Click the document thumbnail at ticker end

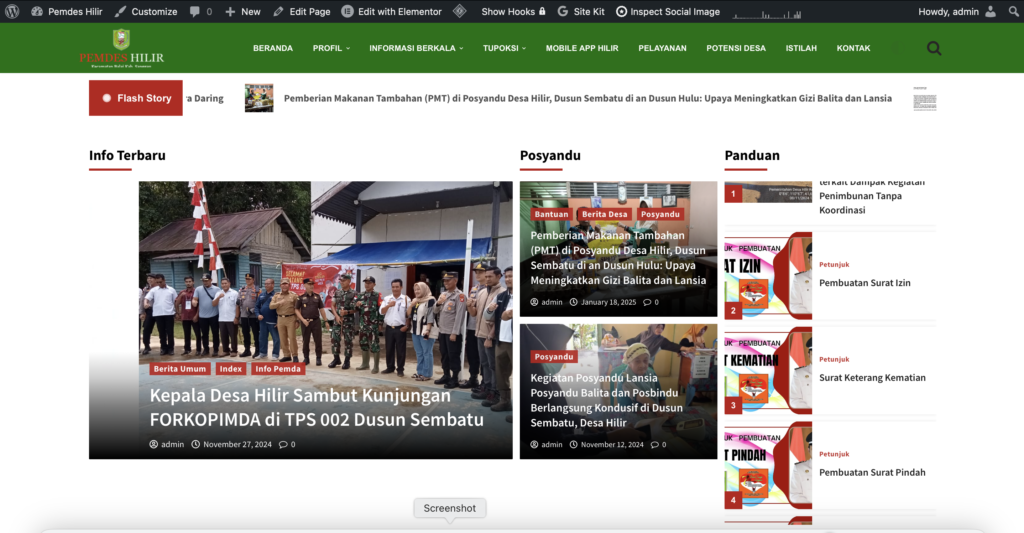pos(925,98)
